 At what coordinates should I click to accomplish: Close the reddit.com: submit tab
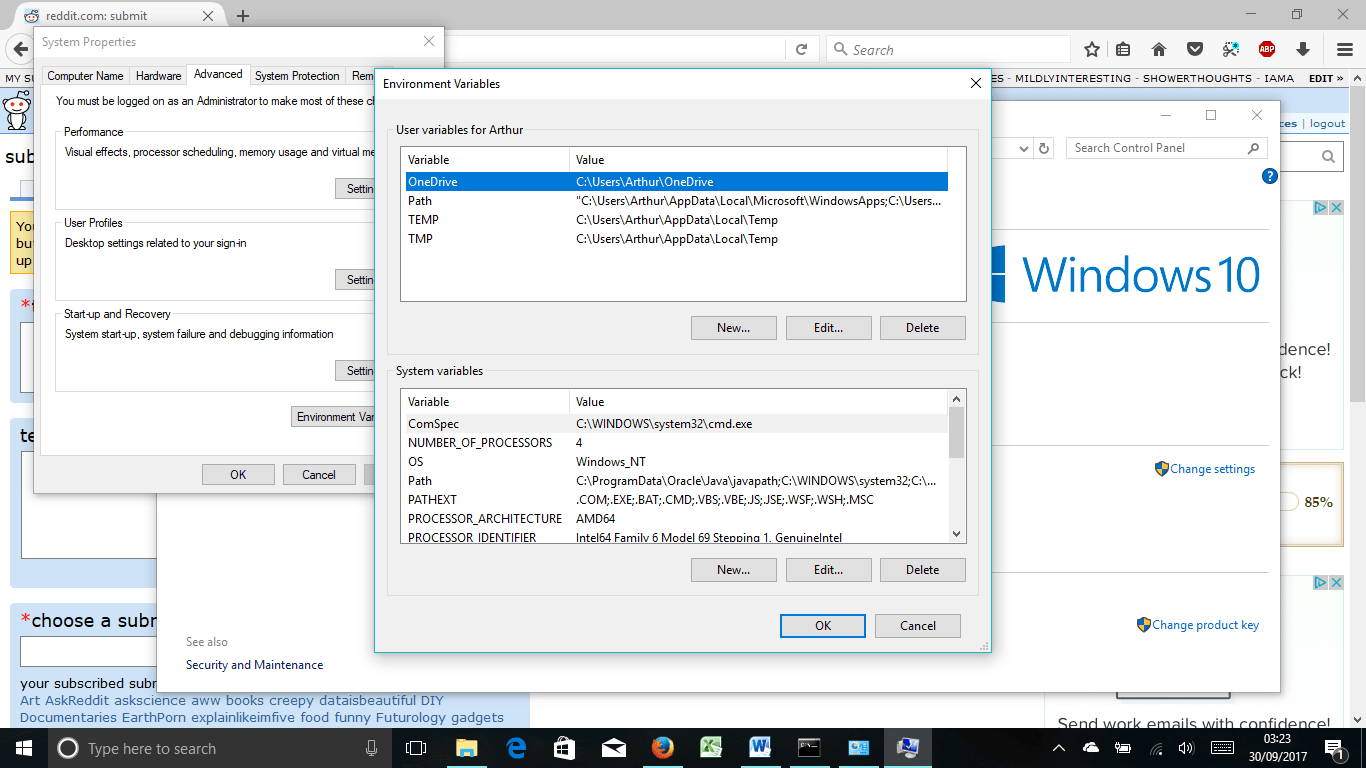(x=209, y=16)
